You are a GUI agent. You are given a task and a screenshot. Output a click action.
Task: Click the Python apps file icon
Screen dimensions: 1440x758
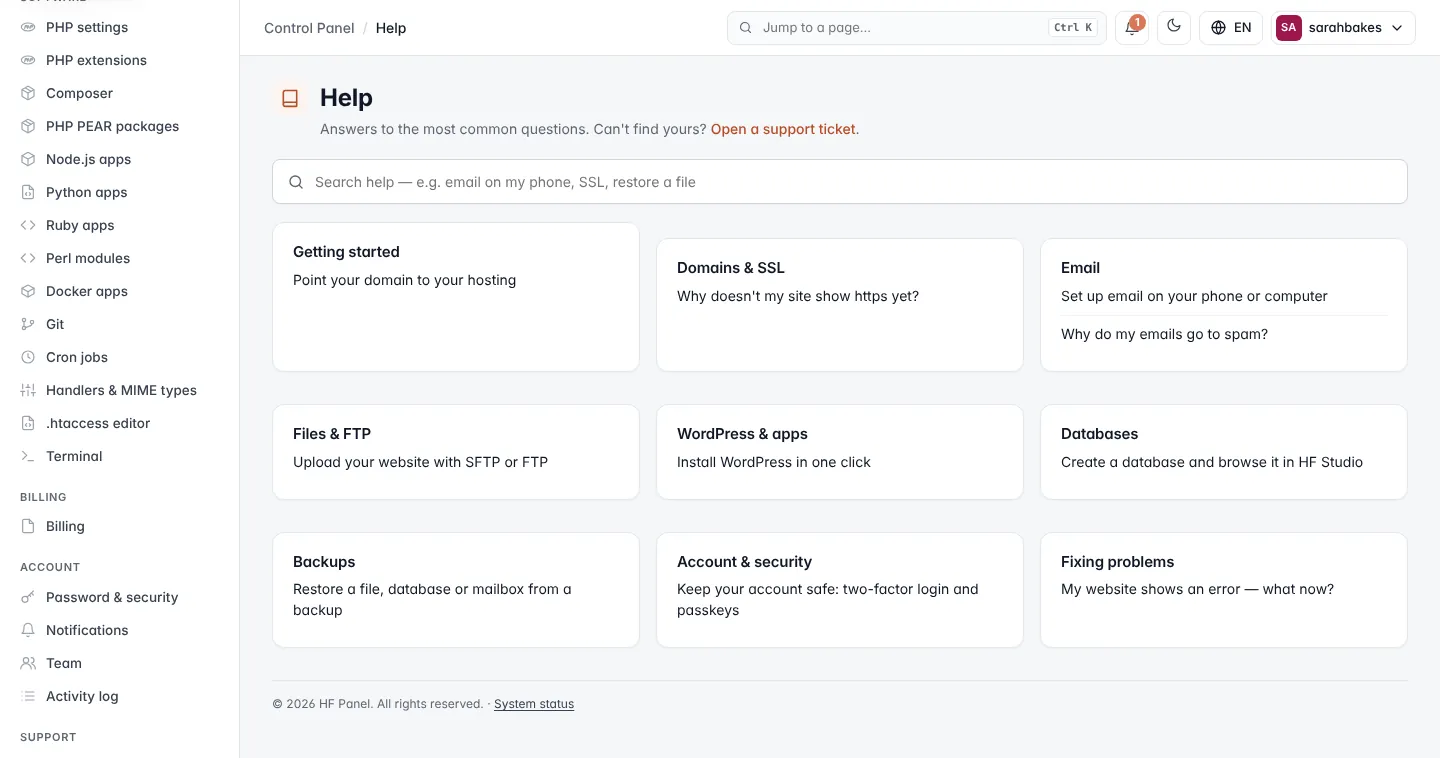[x=28, y=192]
